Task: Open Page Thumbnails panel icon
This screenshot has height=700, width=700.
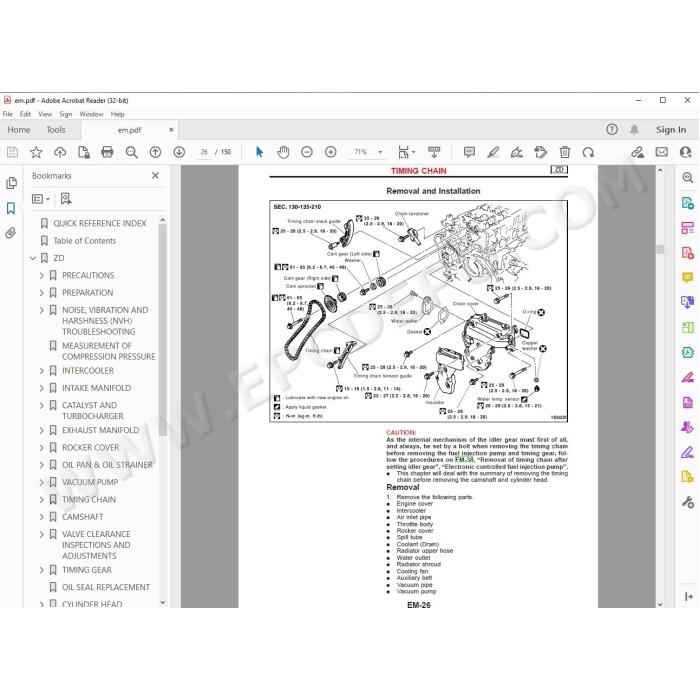Action: (x=11, y=183)
